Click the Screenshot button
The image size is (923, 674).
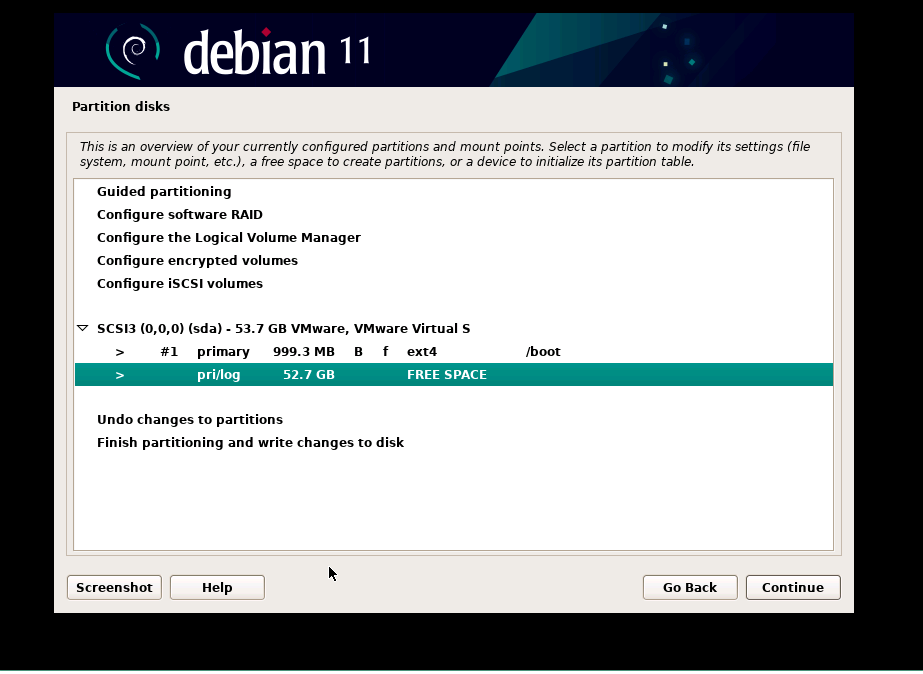click(x=114, y=587)
